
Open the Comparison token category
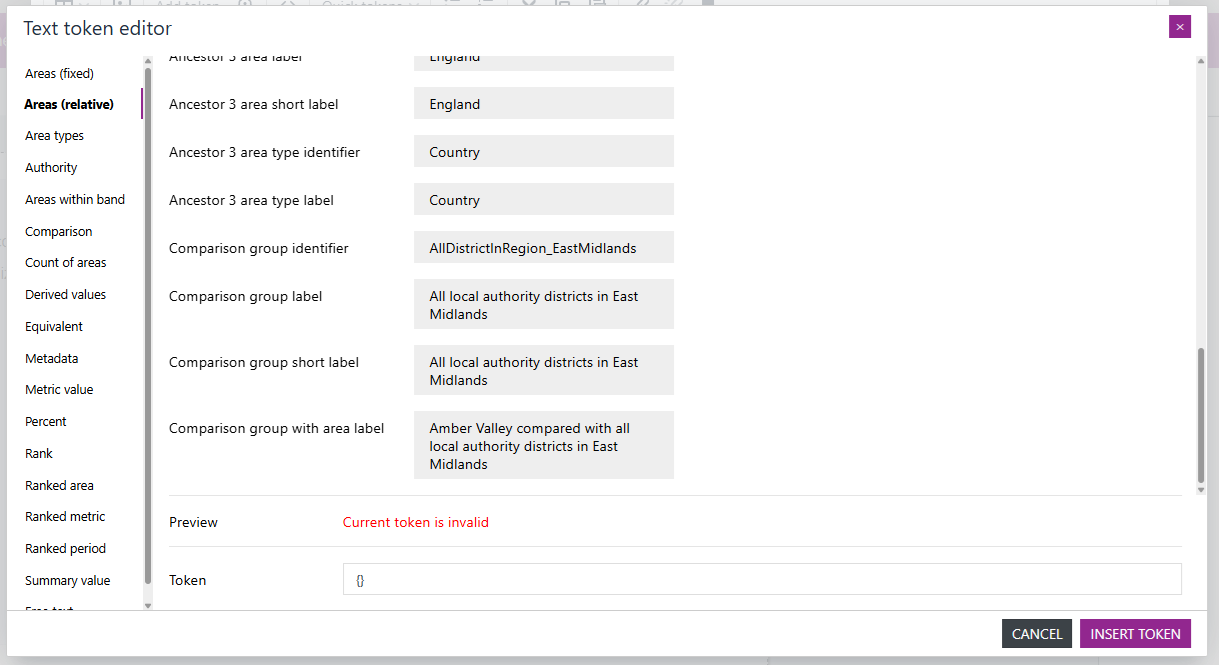coord(59,231)
